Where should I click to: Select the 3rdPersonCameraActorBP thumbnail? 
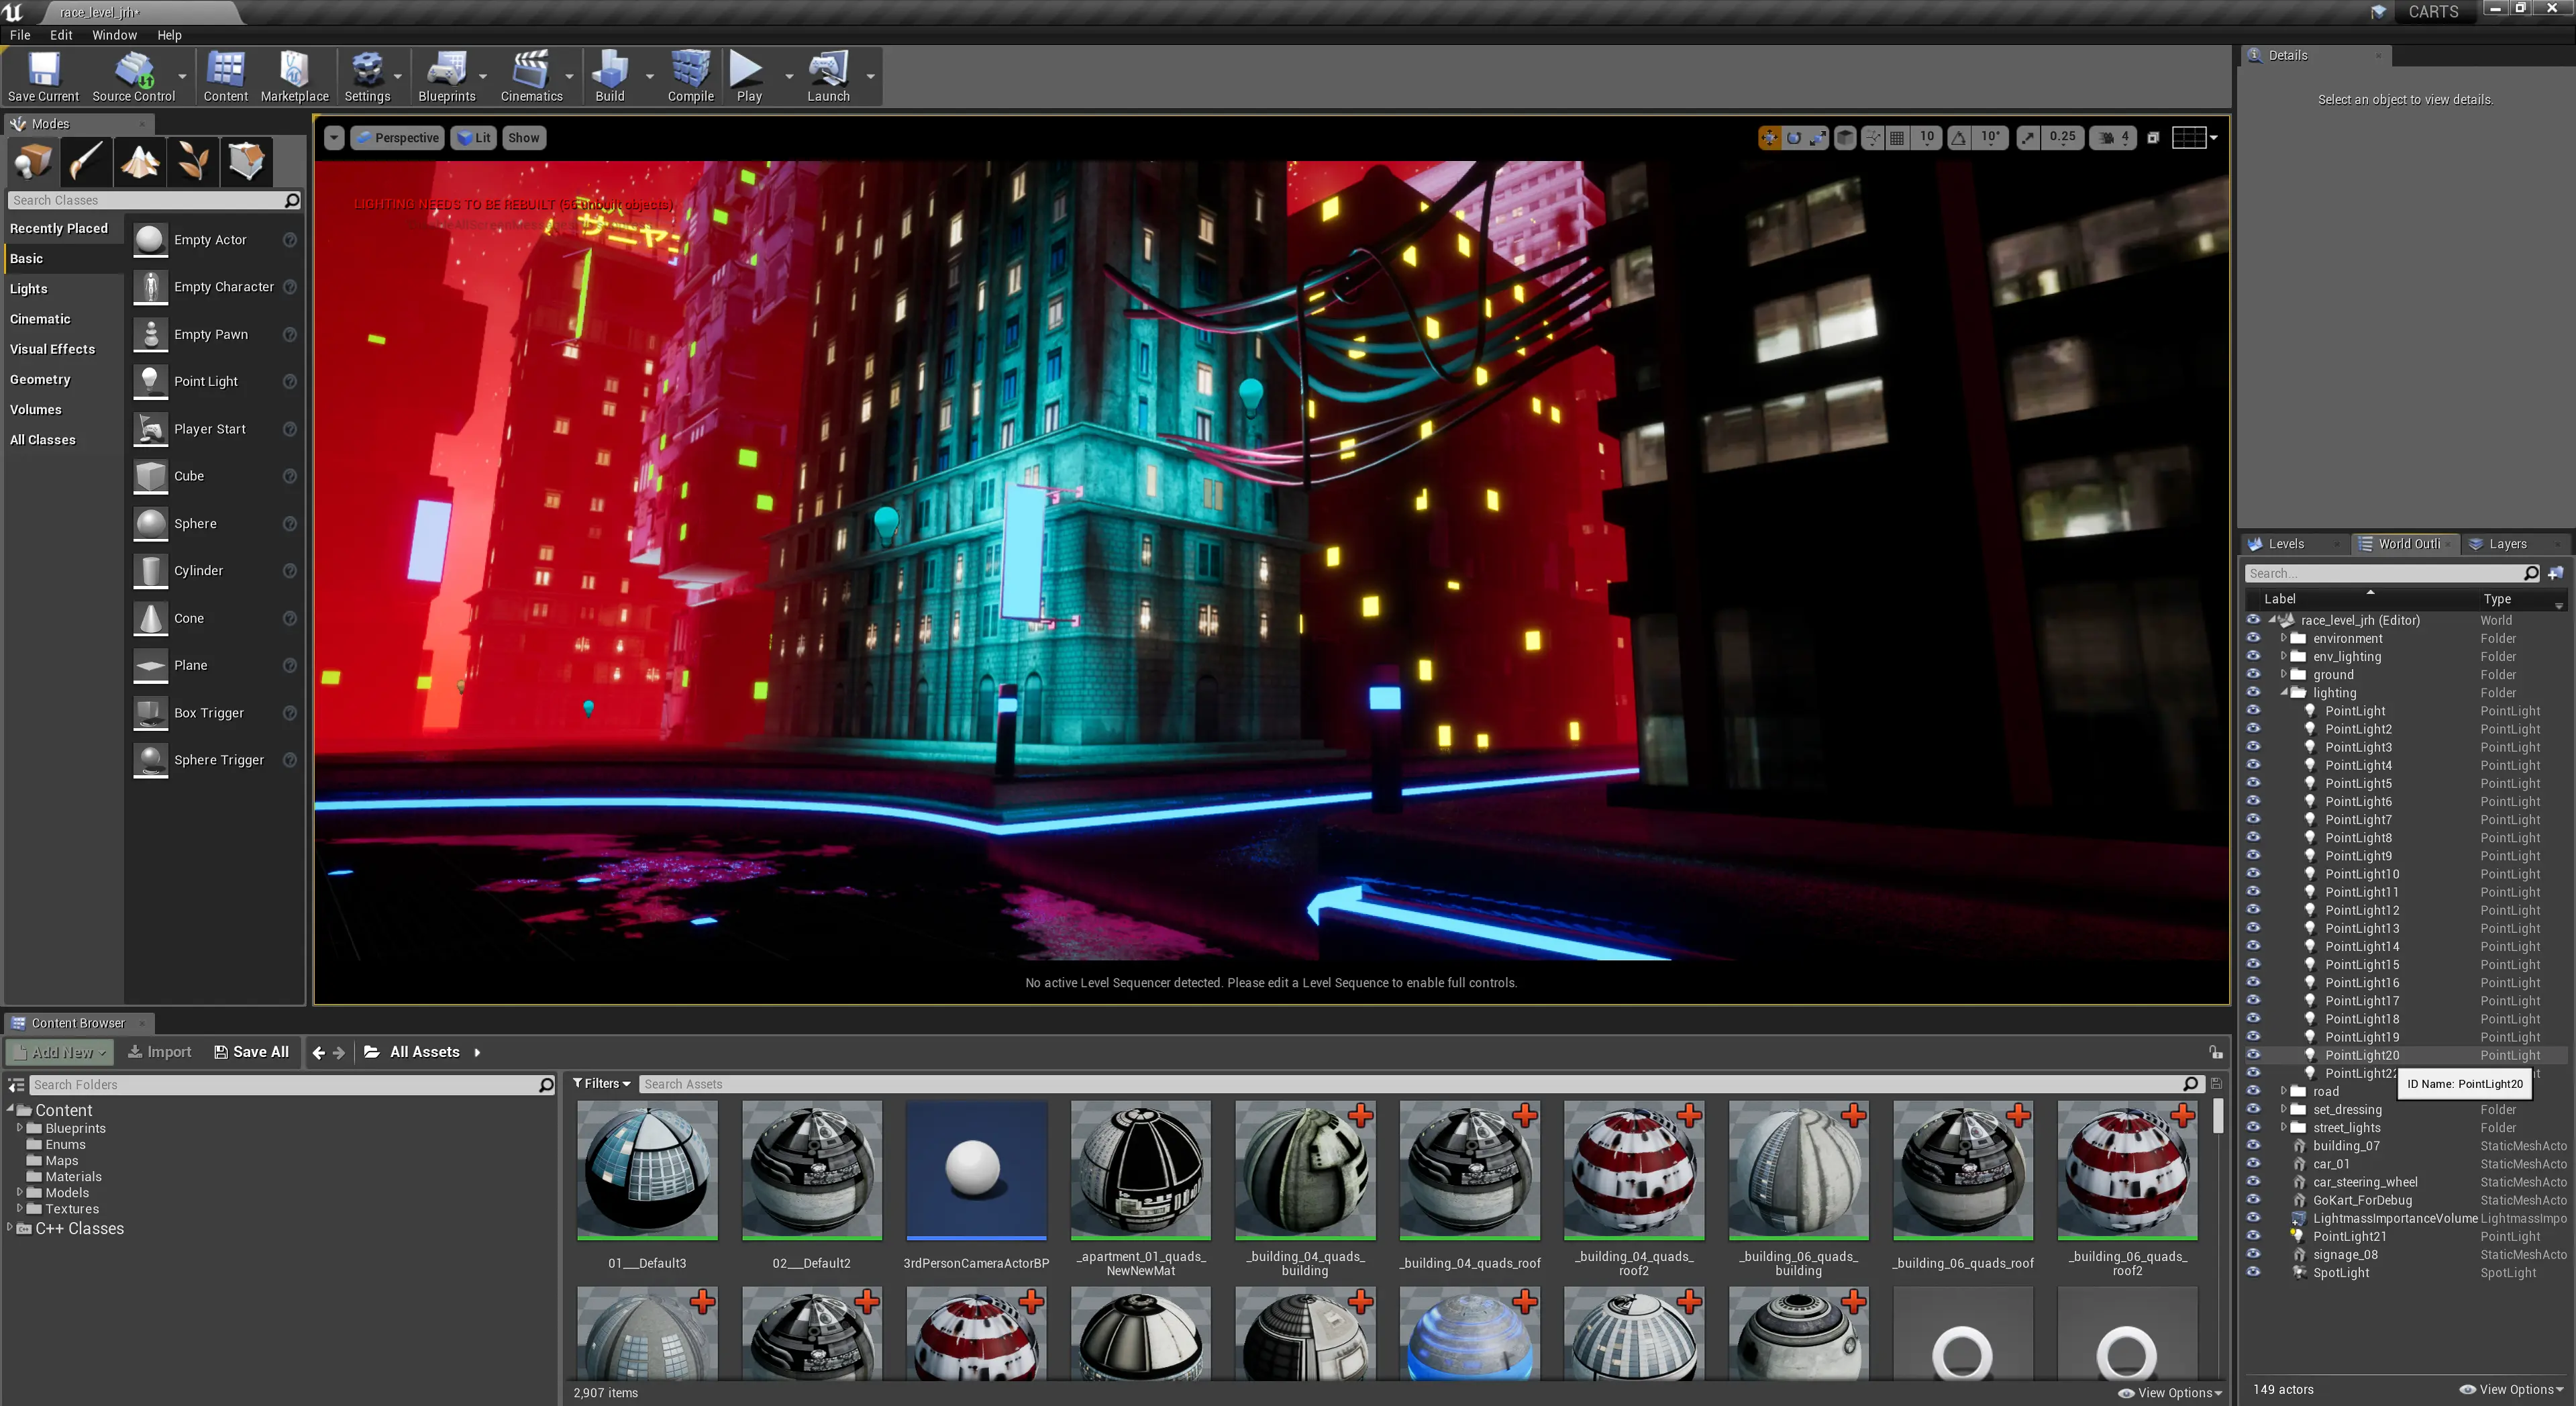976,1170
